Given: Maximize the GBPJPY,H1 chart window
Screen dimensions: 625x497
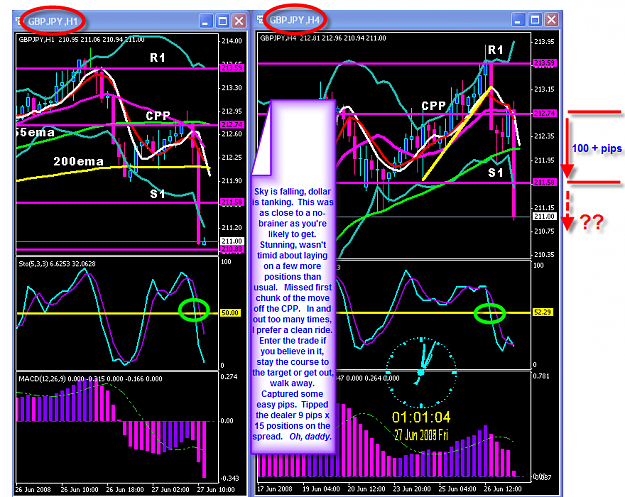Looking at the screenshot, I should point(223,21).
